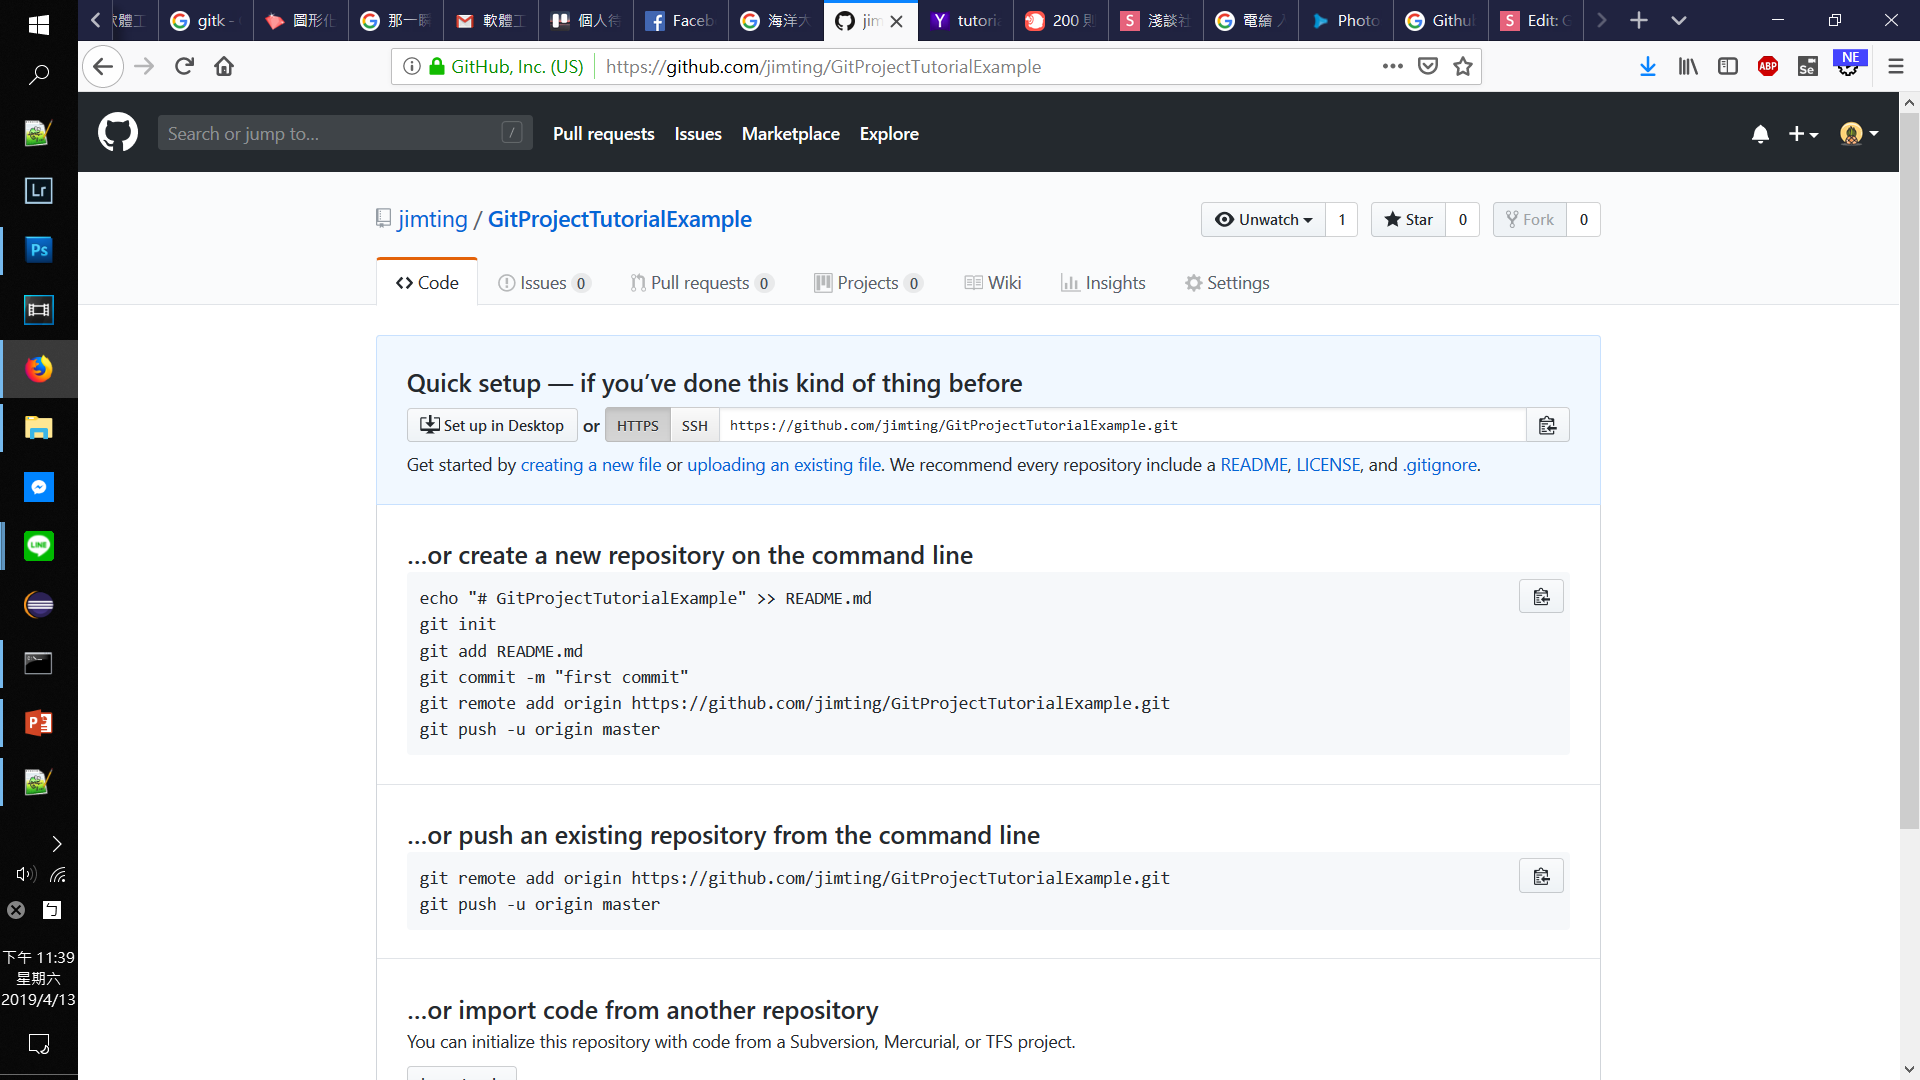Image resolution: width=1920 pixels, height=1080 pixels.
Task: Open the notifications bell
Action: point(1760,134)
